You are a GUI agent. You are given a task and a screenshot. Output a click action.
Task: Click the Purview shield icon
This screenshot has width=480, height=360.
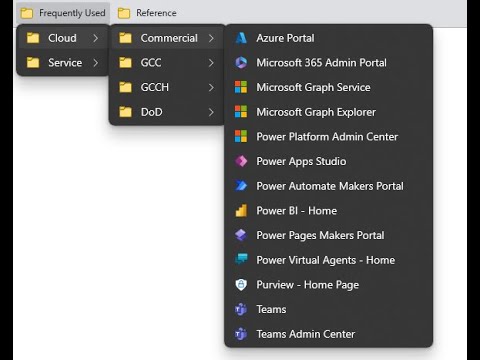coord(241,285)
